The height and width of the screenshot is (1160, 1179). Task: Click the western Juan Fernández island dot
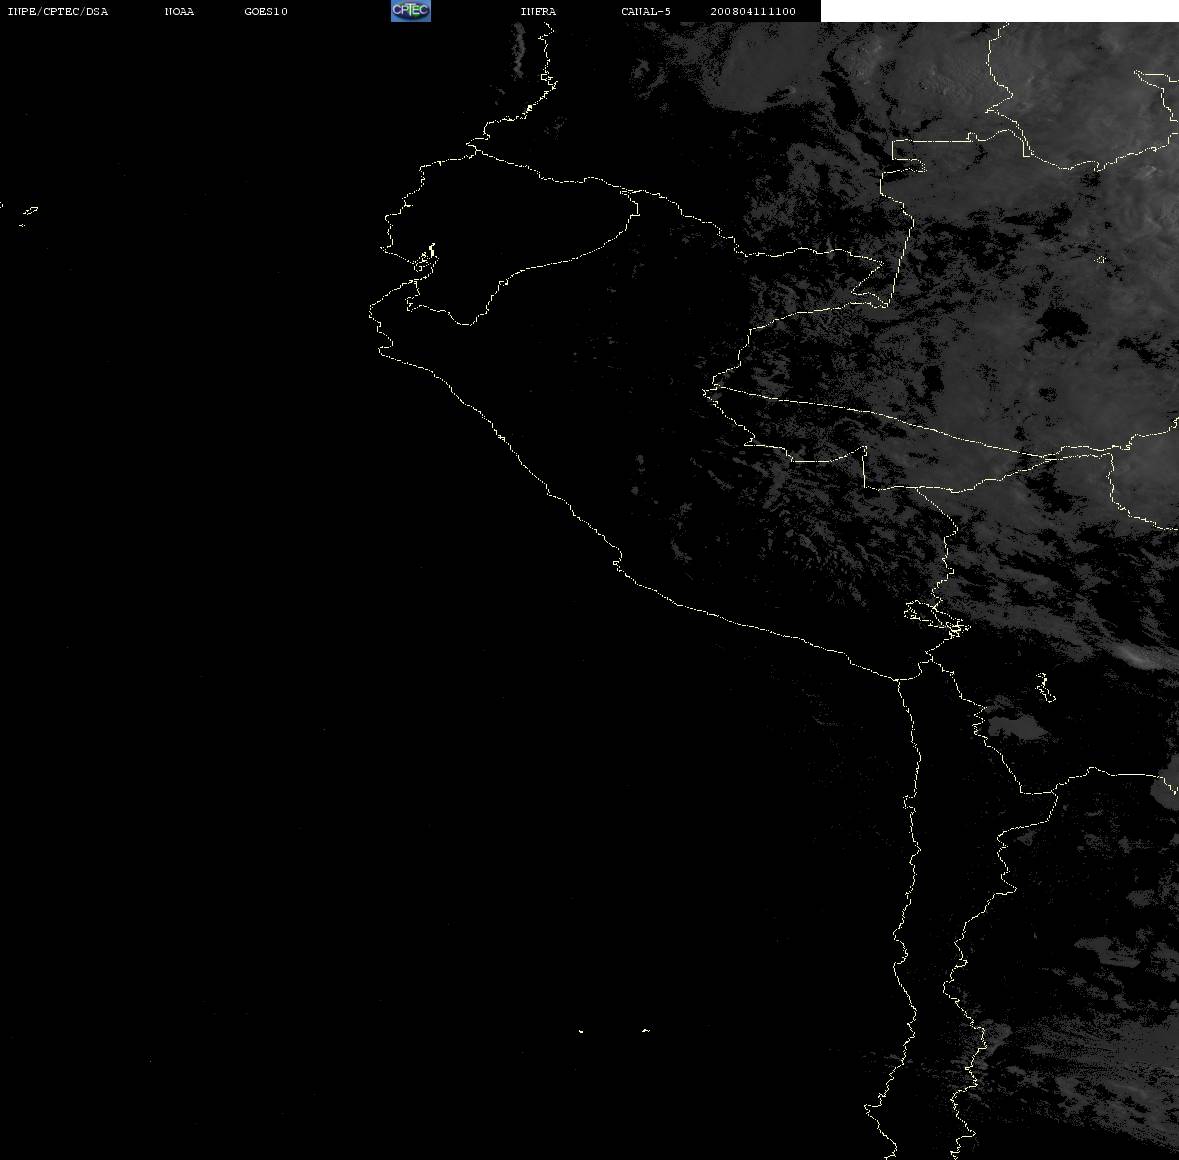581,1031
